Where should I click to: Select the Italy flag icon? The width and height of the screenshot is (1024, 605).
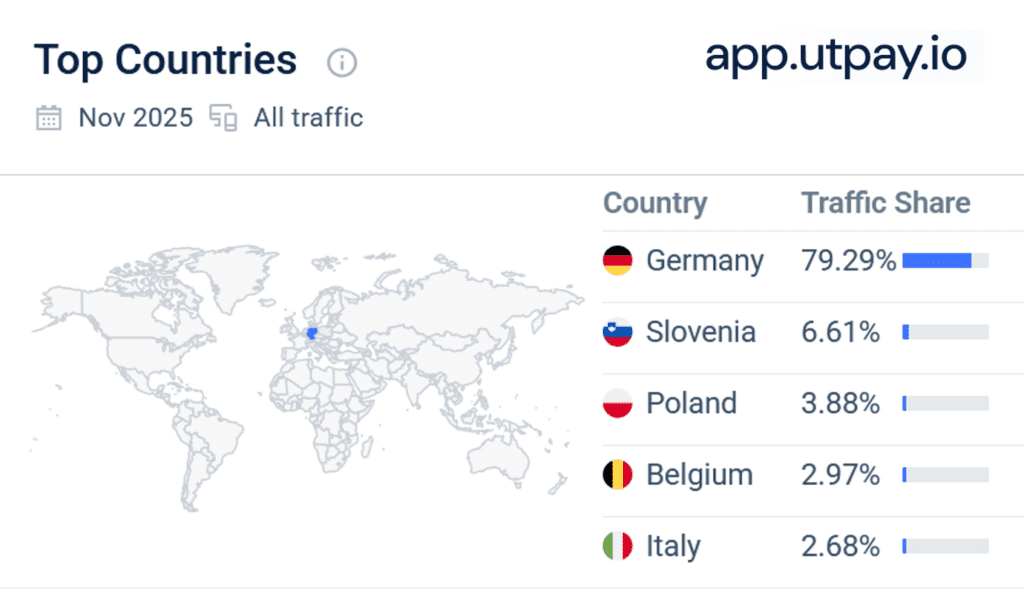pos(618,546)
